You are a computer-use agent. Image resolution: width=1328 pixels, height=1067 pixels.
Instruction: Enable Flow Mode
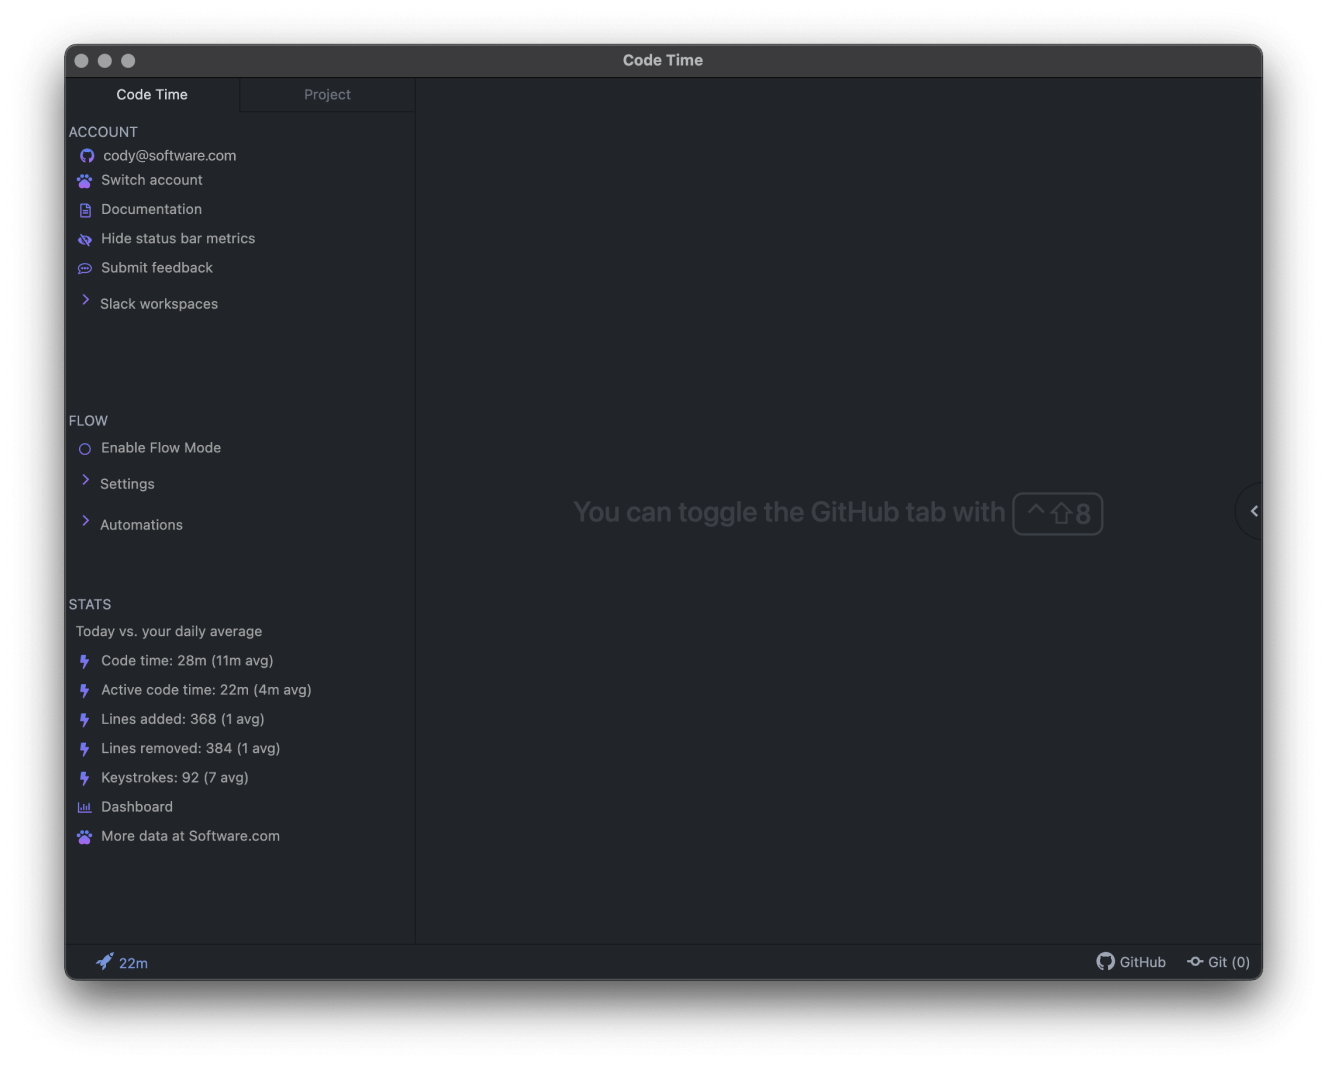pos(160,447)
